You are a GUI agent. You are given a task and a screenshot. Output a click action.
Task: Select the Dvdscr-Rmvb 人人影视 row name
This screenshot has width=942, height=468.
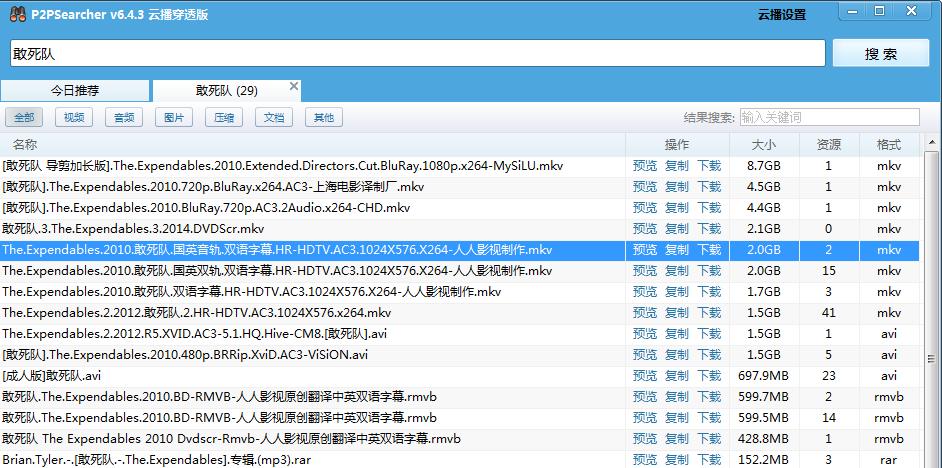231,439
